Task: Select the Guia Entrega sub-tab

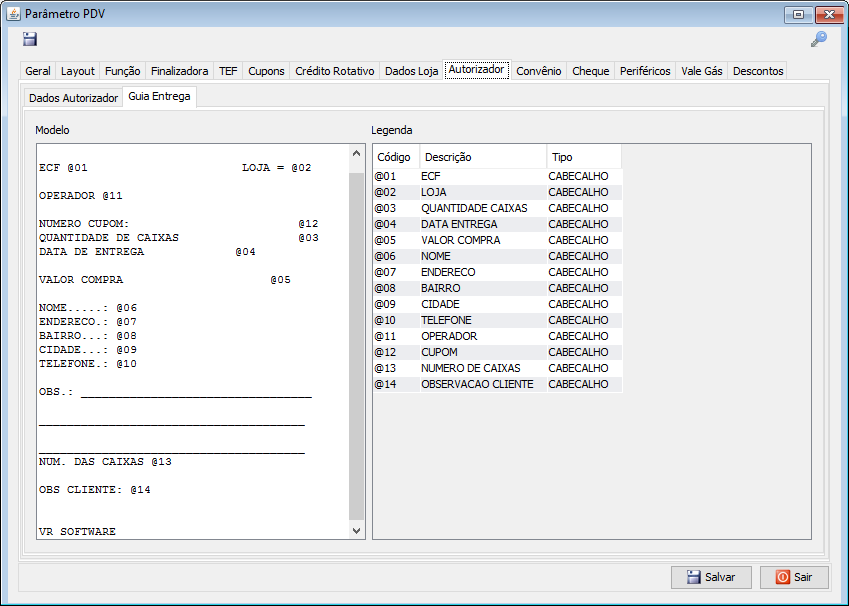Action: [159, 96]
